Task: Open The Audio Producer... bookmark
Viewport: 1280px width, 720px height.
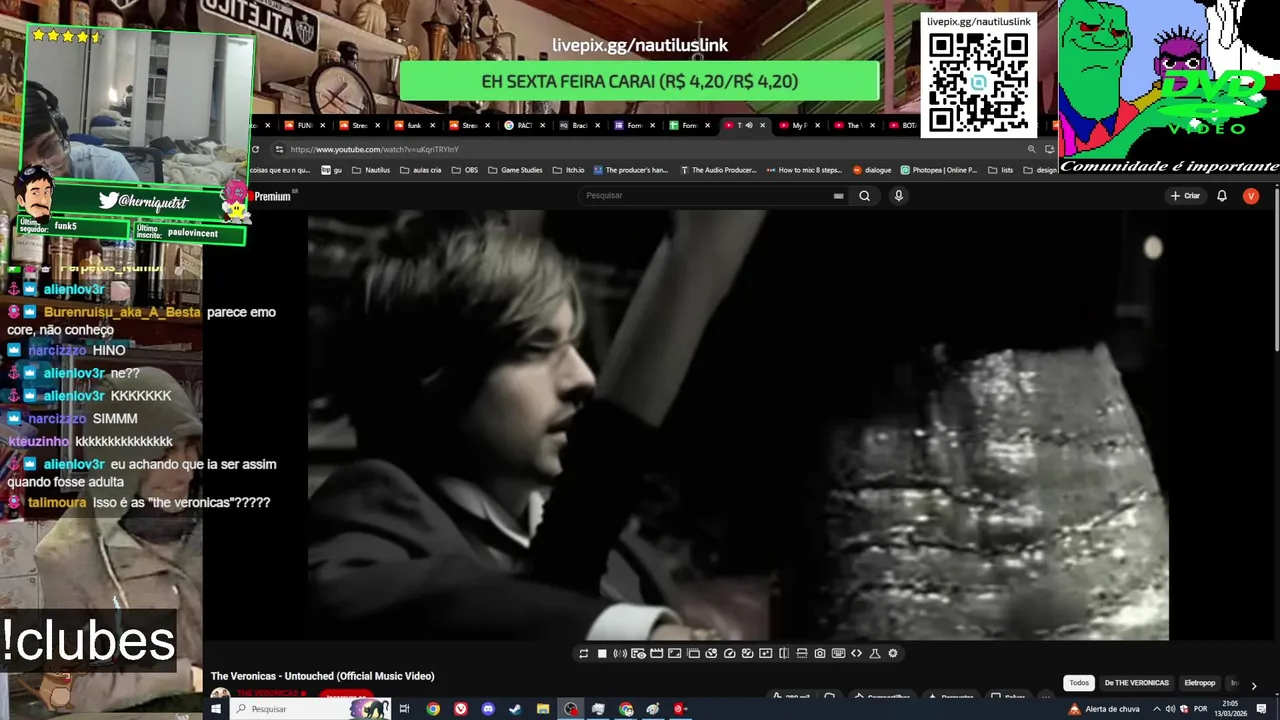Action: click(718, 170)
